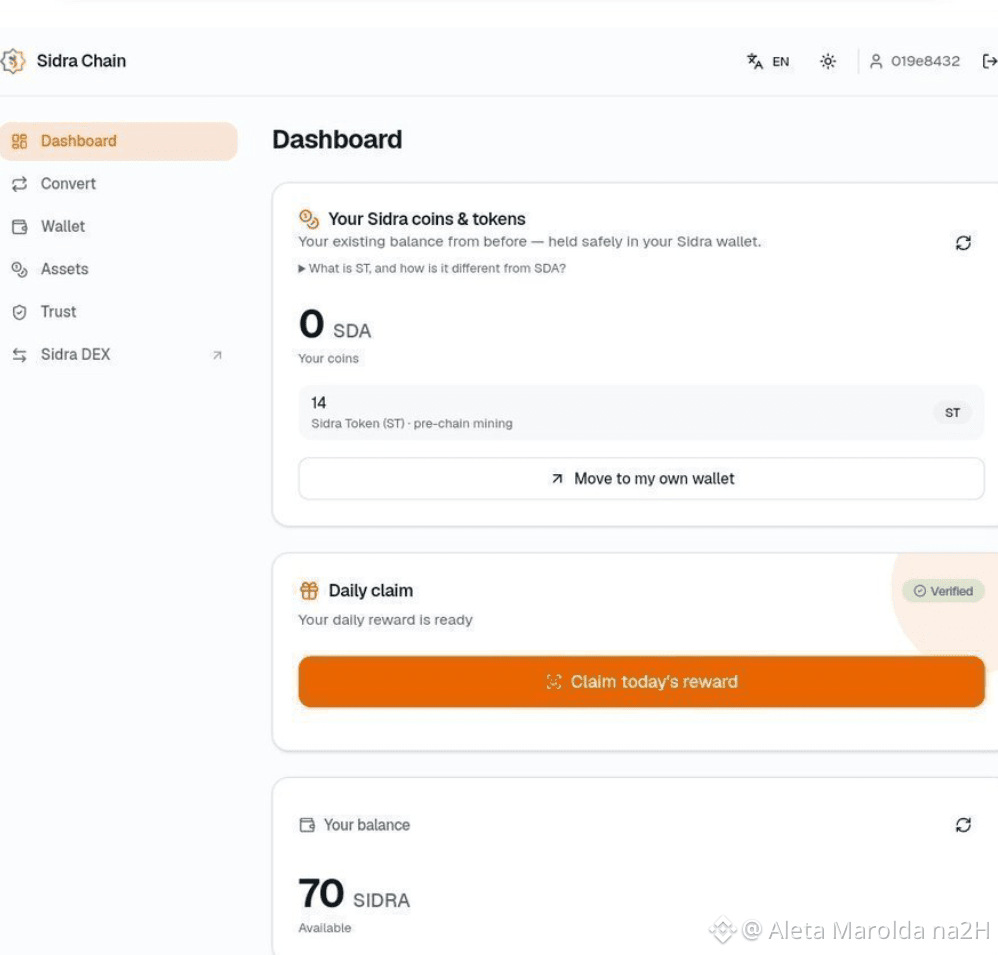Click 'Your daily reward is ready' text
Image resolution: width=998 pixels, height=955 pixels.
pyautogui.click(x=385, y=620)
